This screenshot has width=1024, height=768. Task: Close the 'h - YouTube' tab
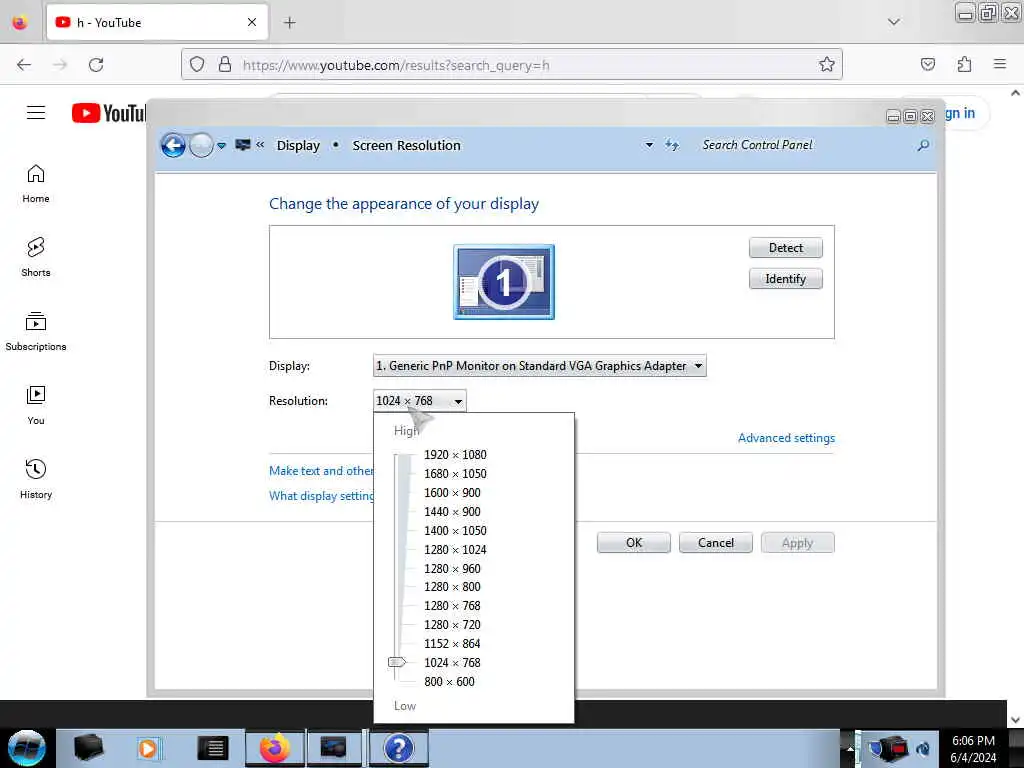pyautogui.click(x=251, y=23)
